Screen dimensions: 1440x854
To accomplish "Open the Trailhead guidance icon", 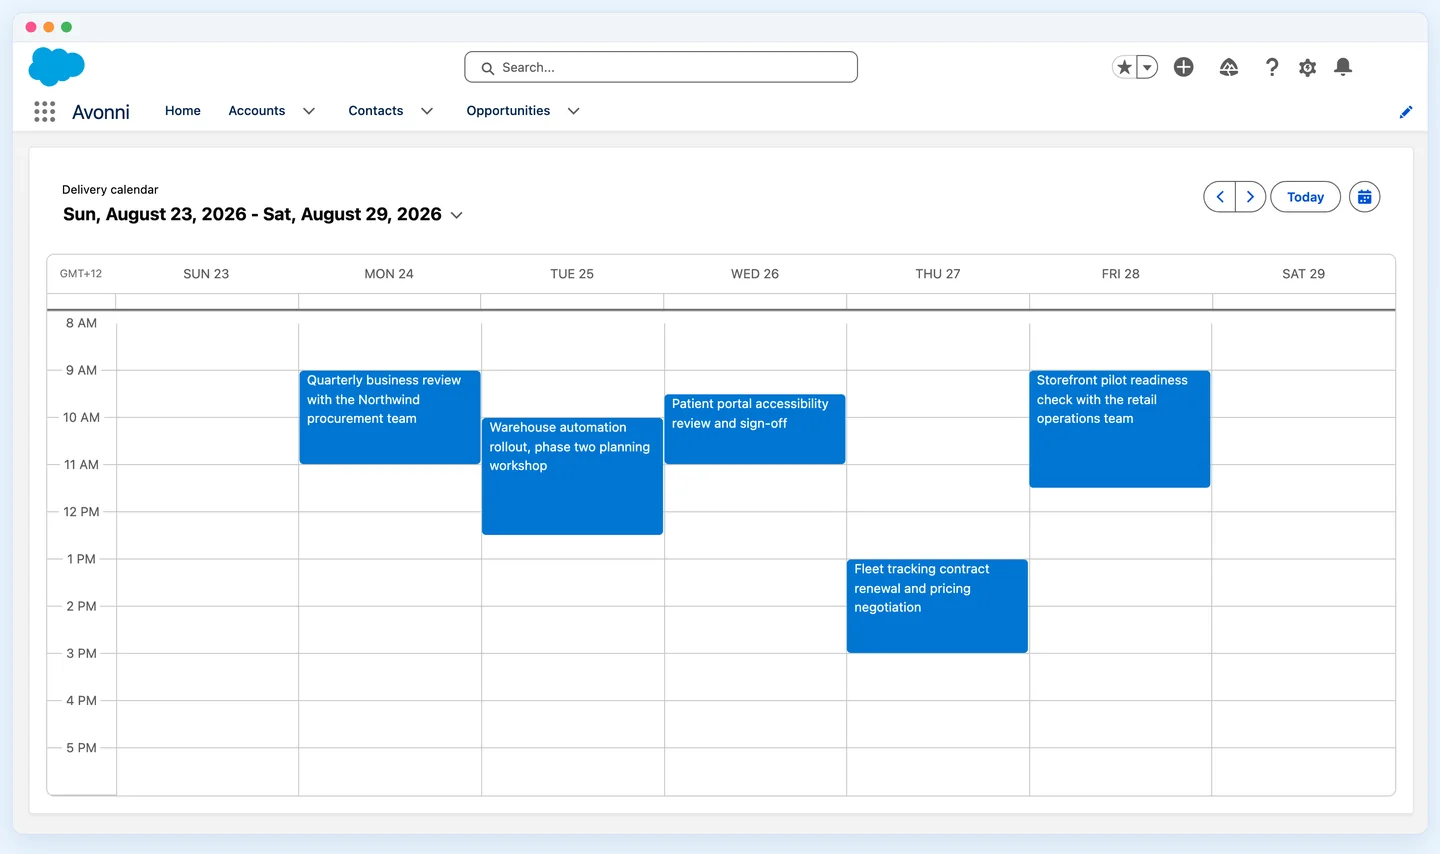I will point(1229,67).
